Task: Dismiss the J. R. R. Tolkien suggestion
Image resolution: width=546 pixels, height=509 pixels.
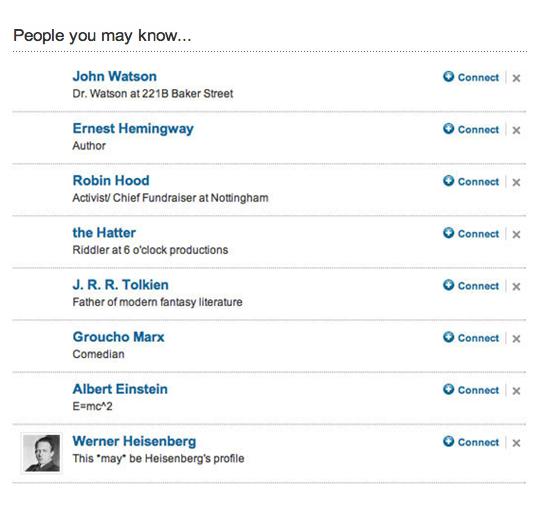Action: tap(516, 287)
